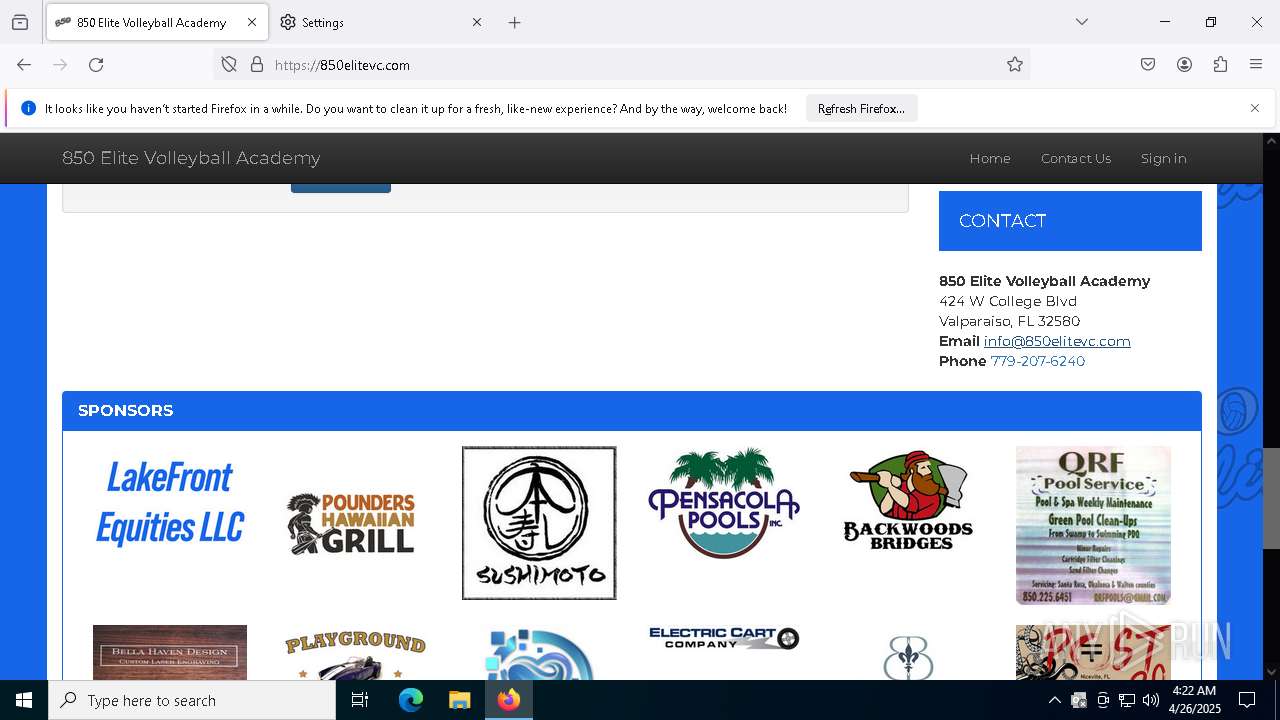Click the 850 Elite Volleyball Academy site title

pos(191,158)
